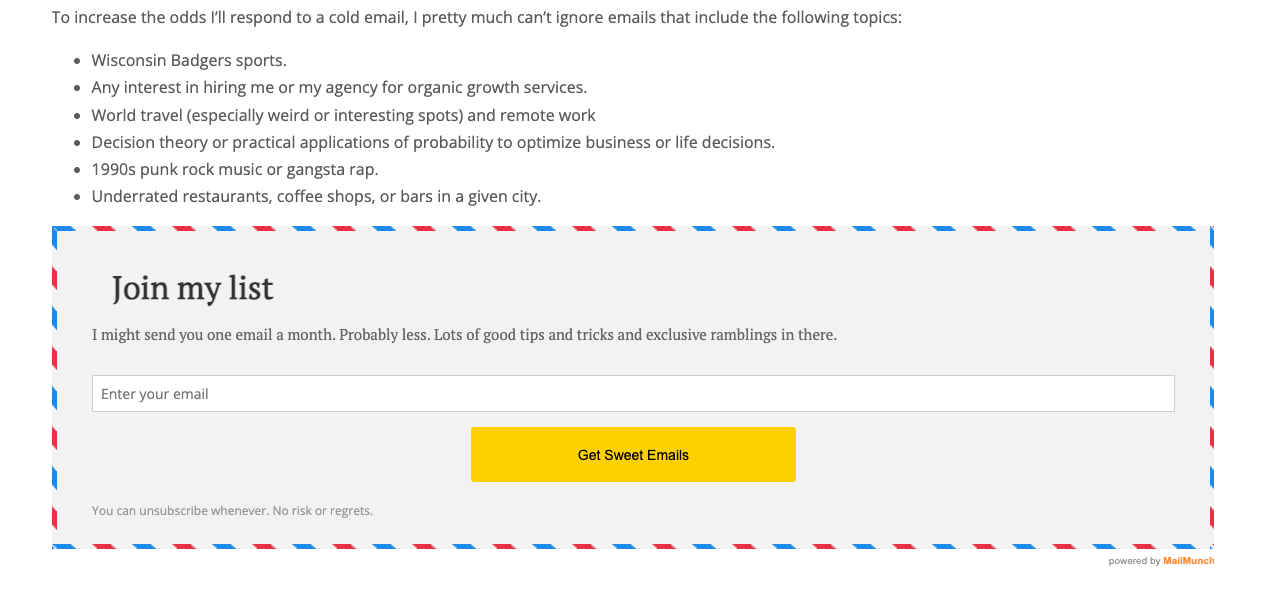Click the bullet dot before Underrated restaurants
The image size is (1267, 615).
77,196
